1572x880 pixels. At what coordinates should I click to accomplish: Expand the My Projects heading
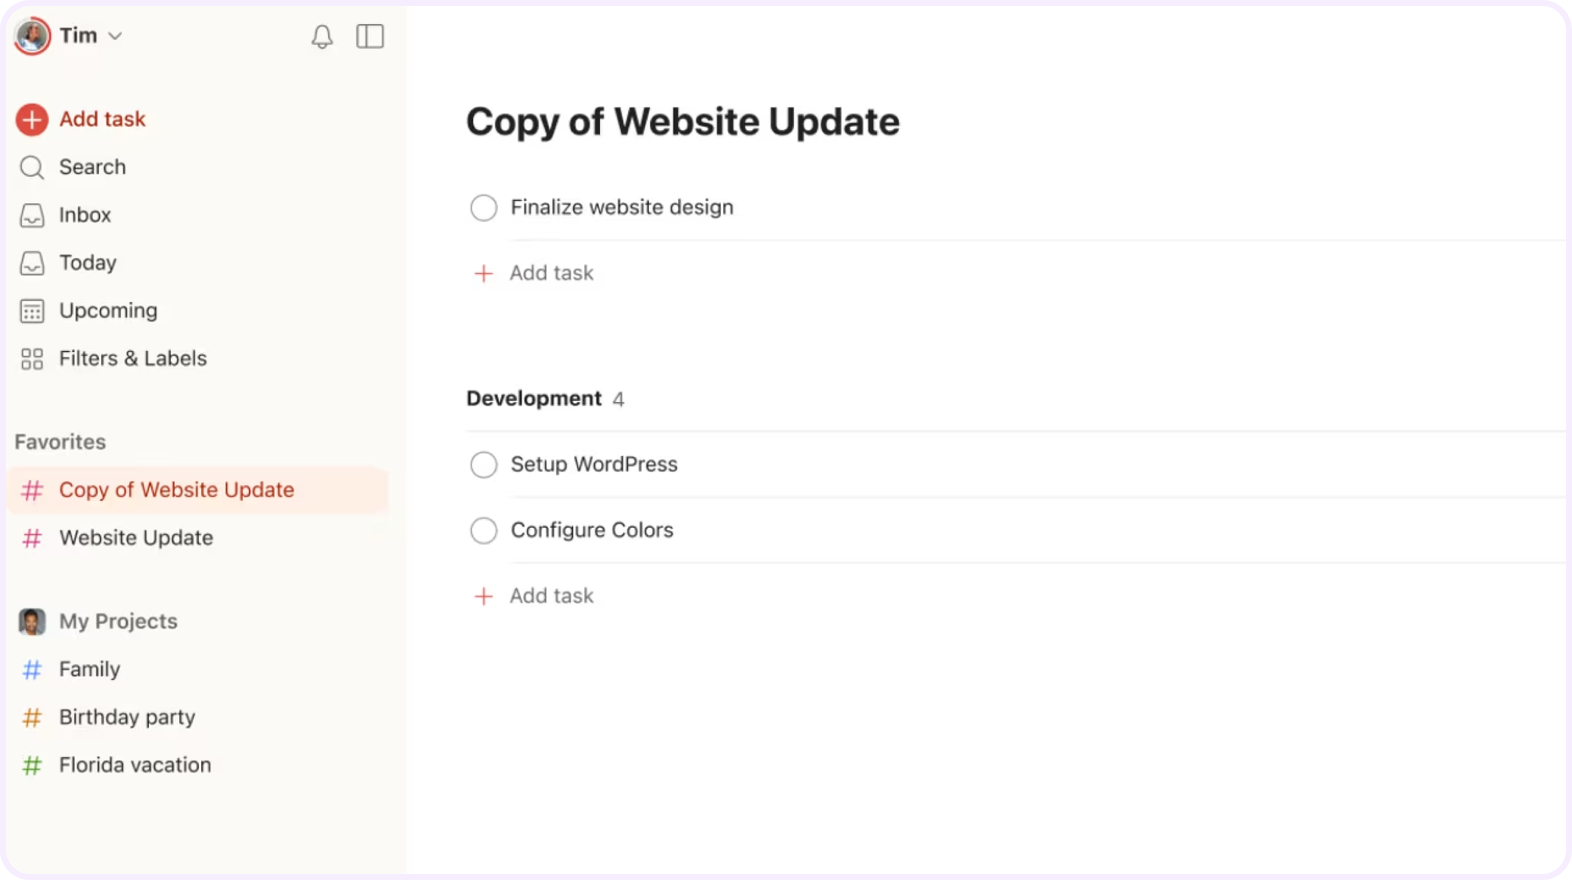click(118, 621)
